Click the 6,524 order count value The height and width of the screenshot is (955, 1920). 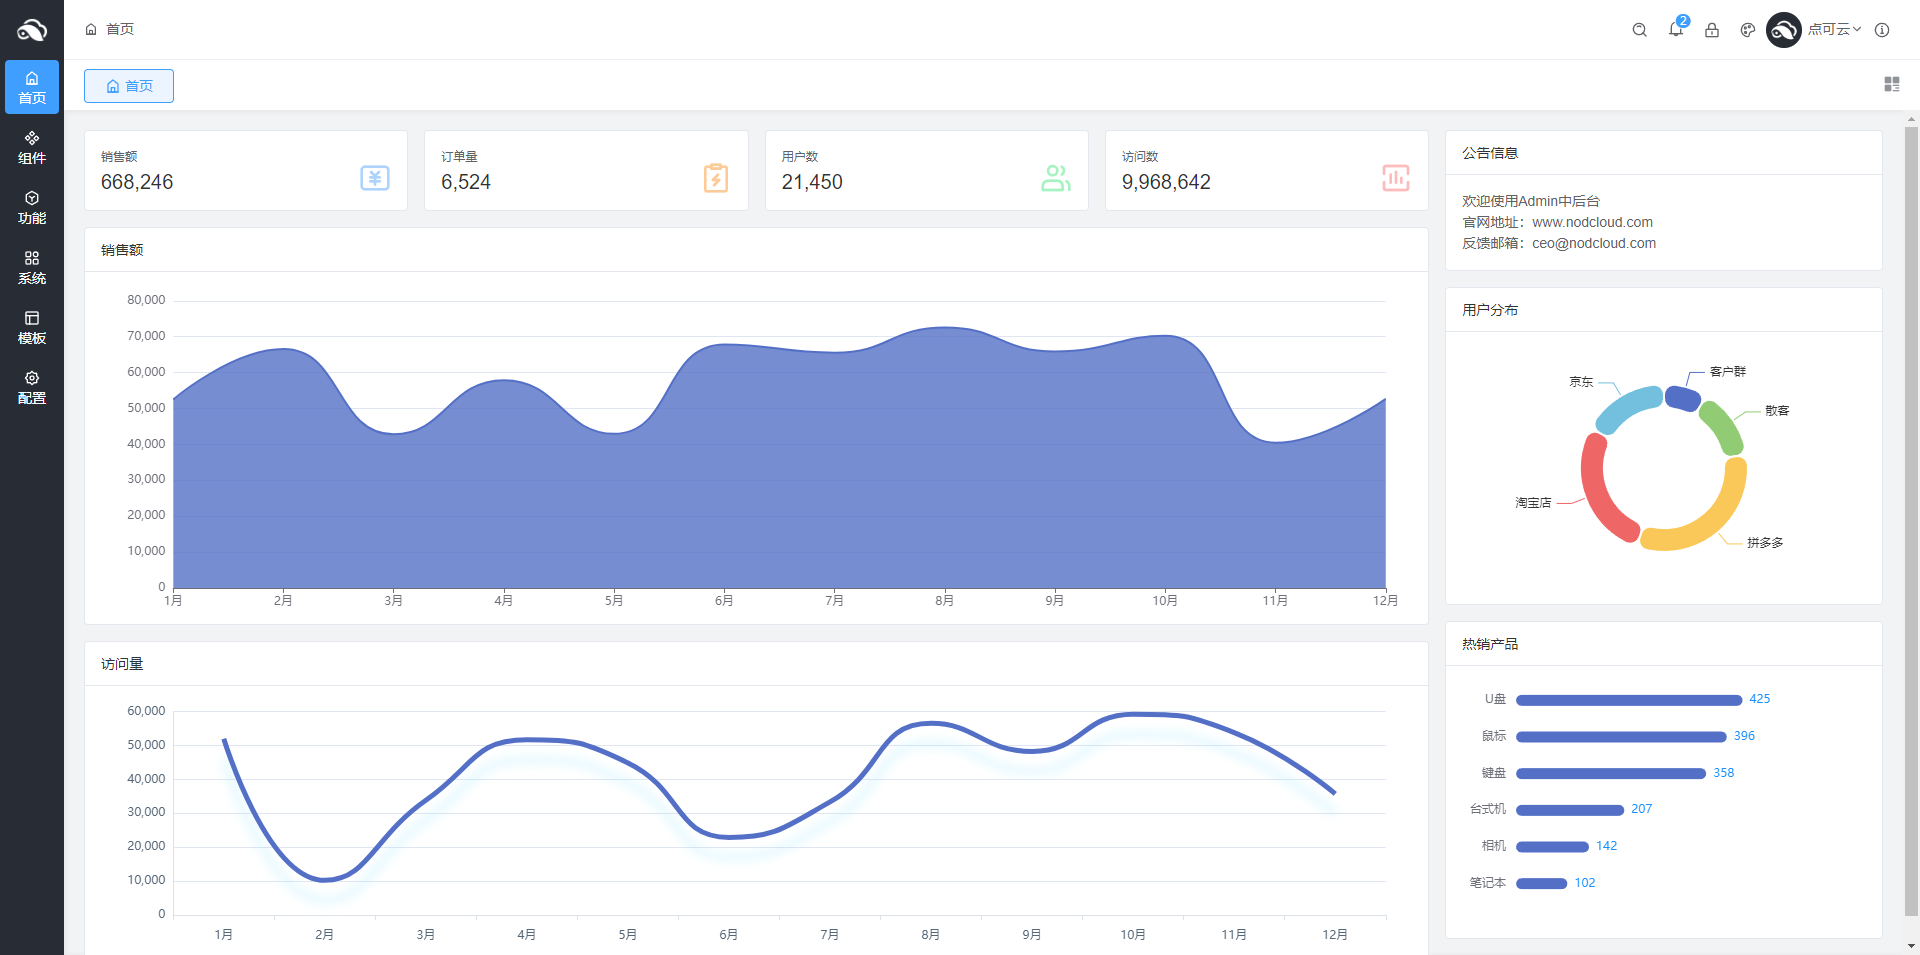(466, 182)
